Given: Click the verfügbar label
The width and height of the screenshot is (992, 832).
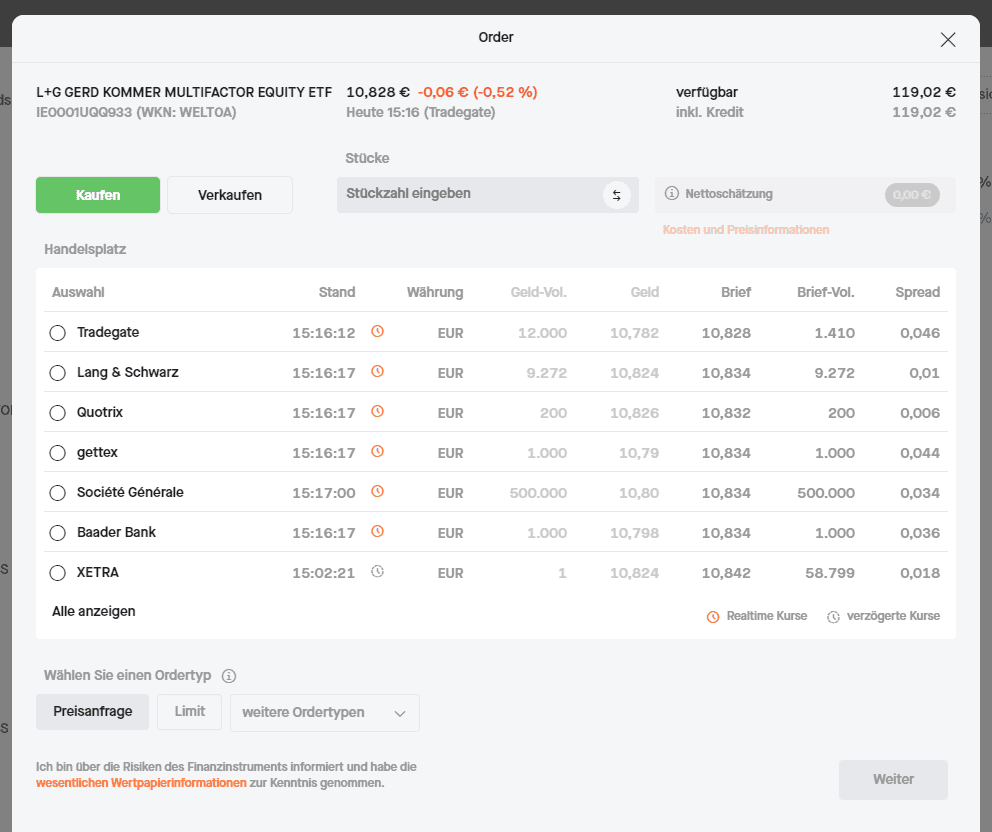Looking at the screenshot, I should point(707,92).
